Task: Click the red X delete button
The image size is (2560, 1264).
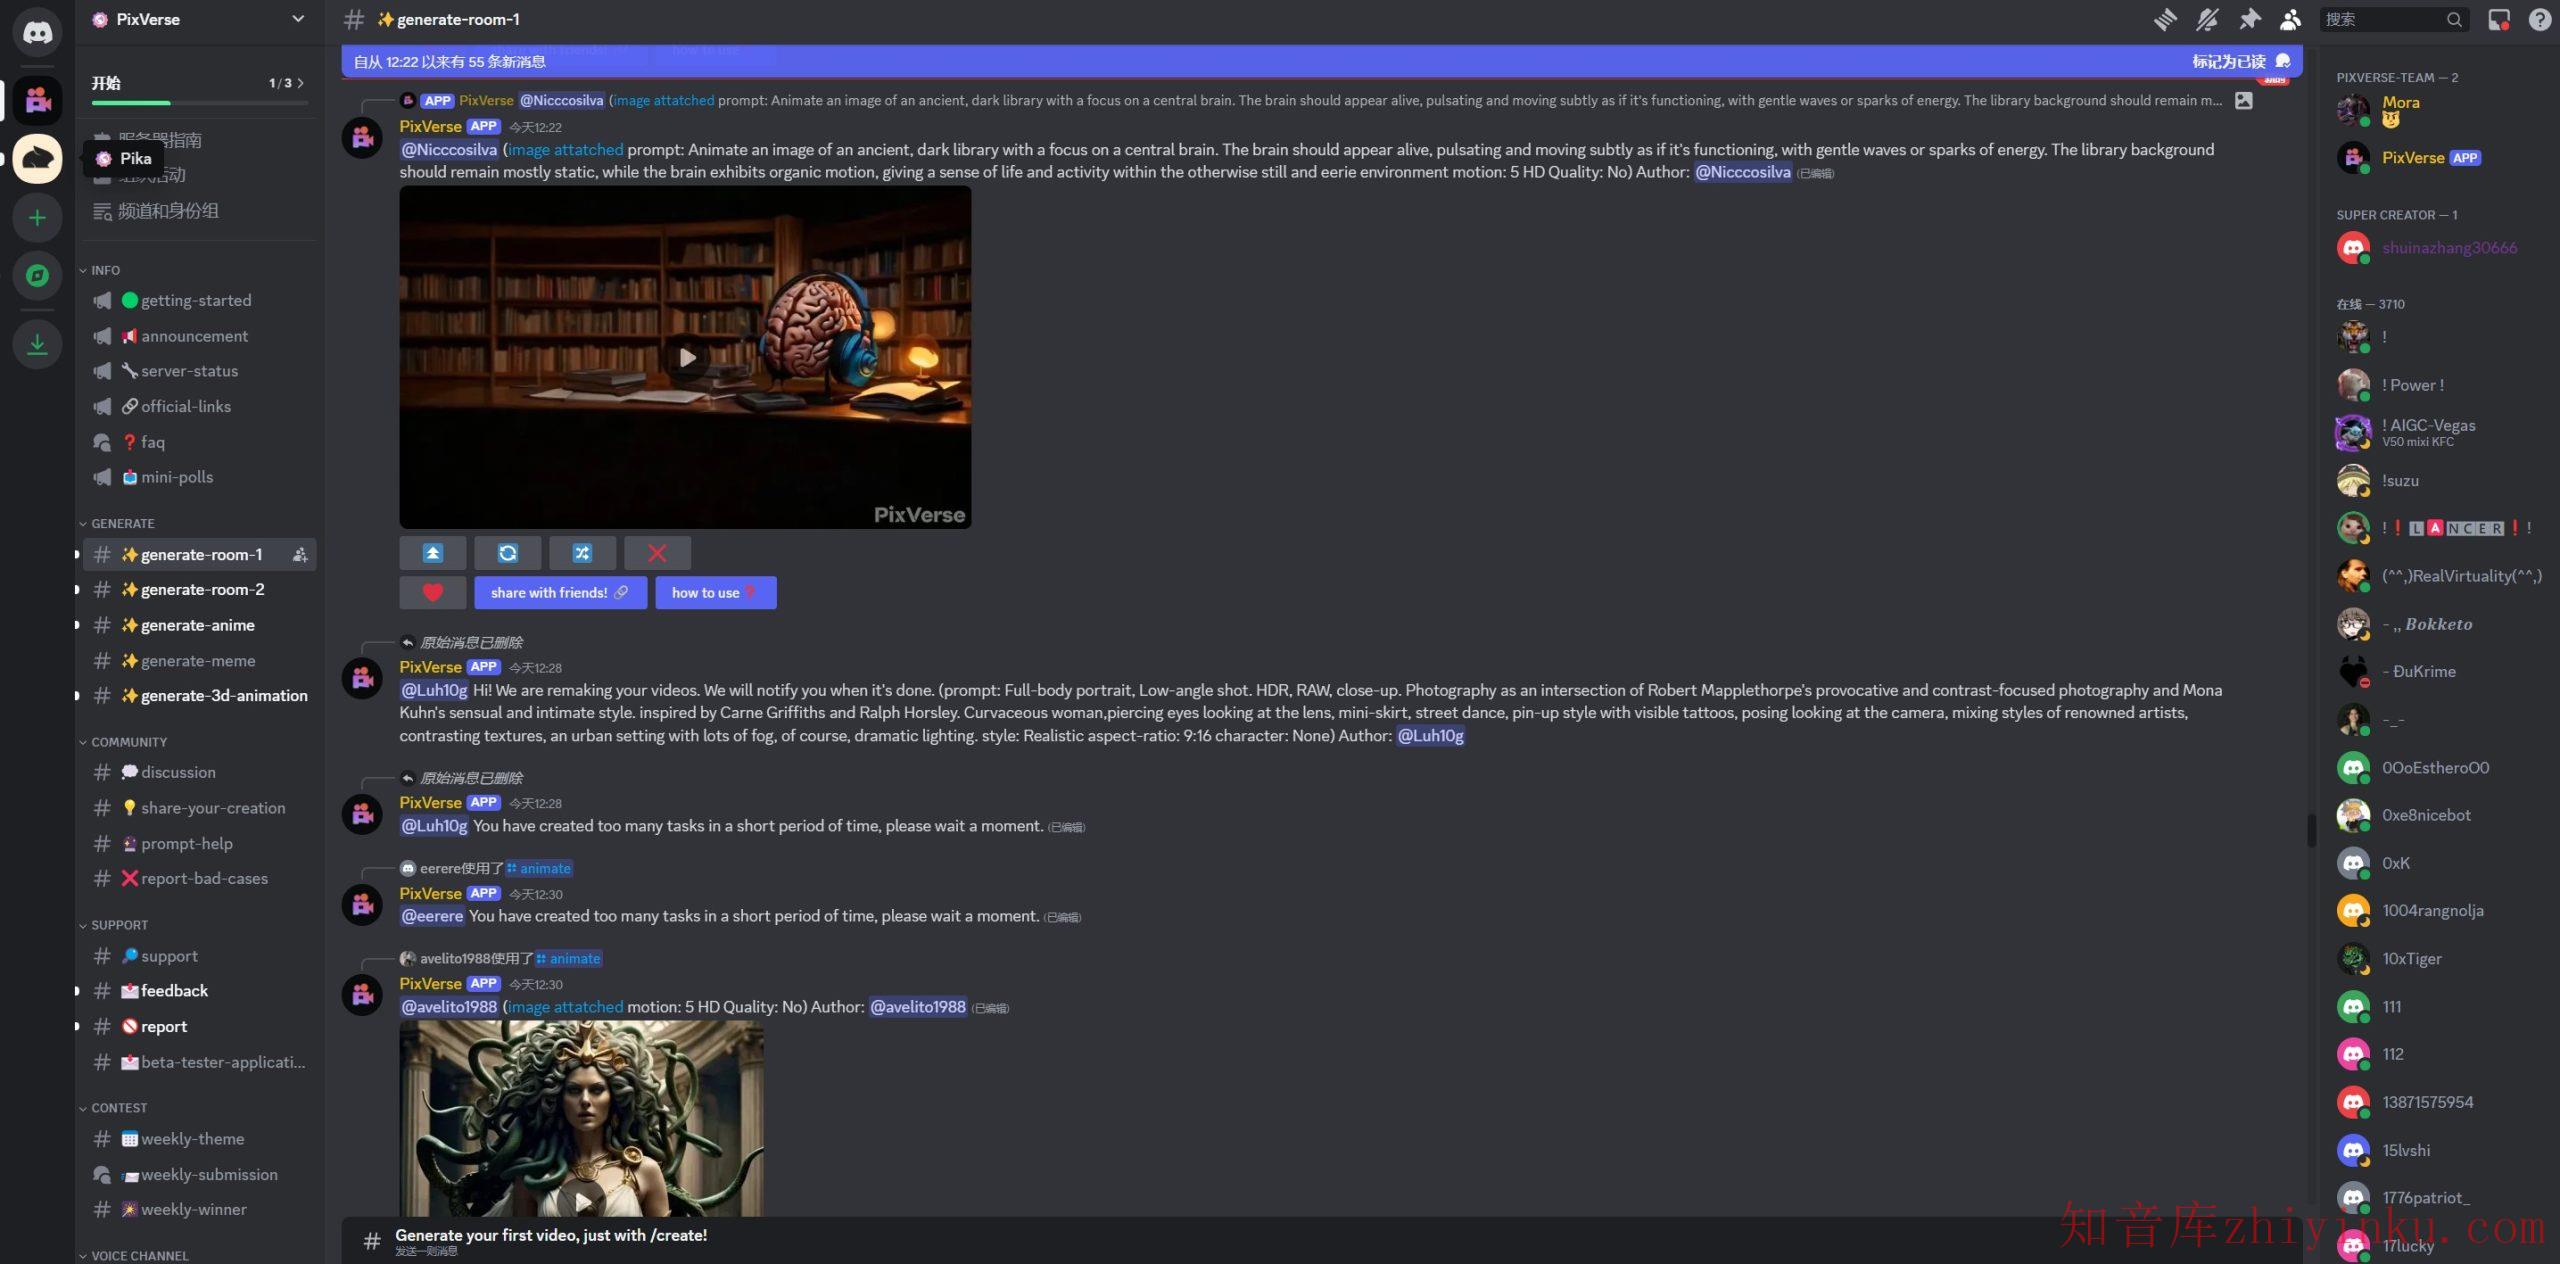Action: (657, 553)
